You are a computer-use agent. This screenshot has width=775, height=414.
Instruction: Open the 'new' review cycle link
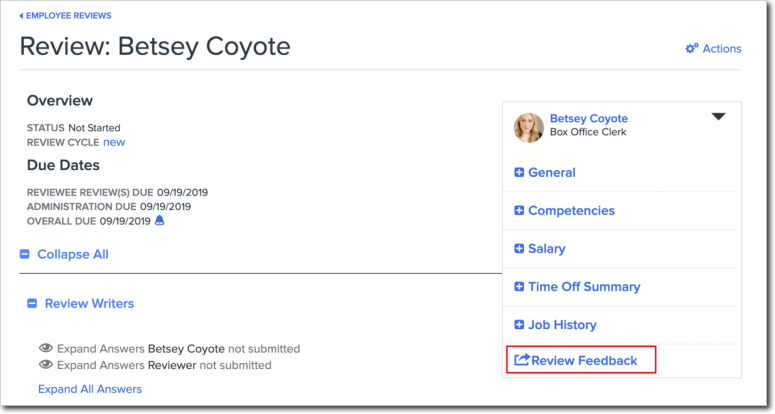114,142
